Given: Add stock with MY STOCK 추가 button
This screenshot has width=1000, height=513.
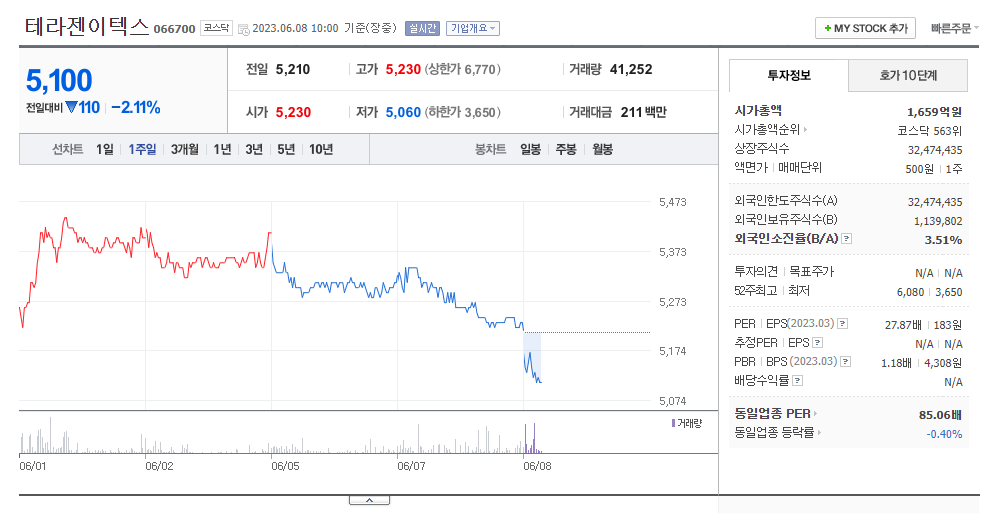Looking at the screenshot, I should click(x=865, y=28).
